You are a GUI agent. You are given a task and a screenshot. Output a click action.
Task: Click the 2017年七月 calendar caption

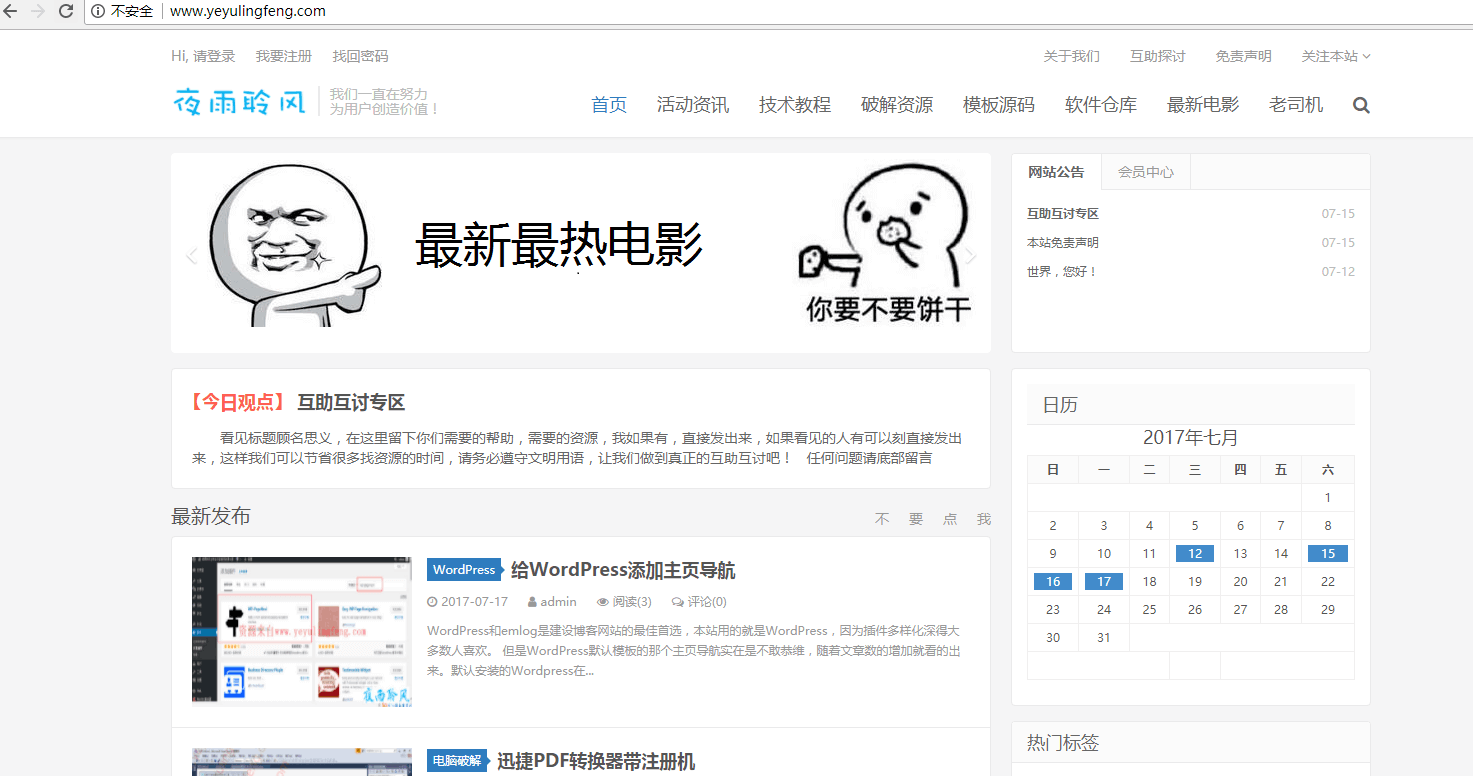click(x=1191, y=438)
